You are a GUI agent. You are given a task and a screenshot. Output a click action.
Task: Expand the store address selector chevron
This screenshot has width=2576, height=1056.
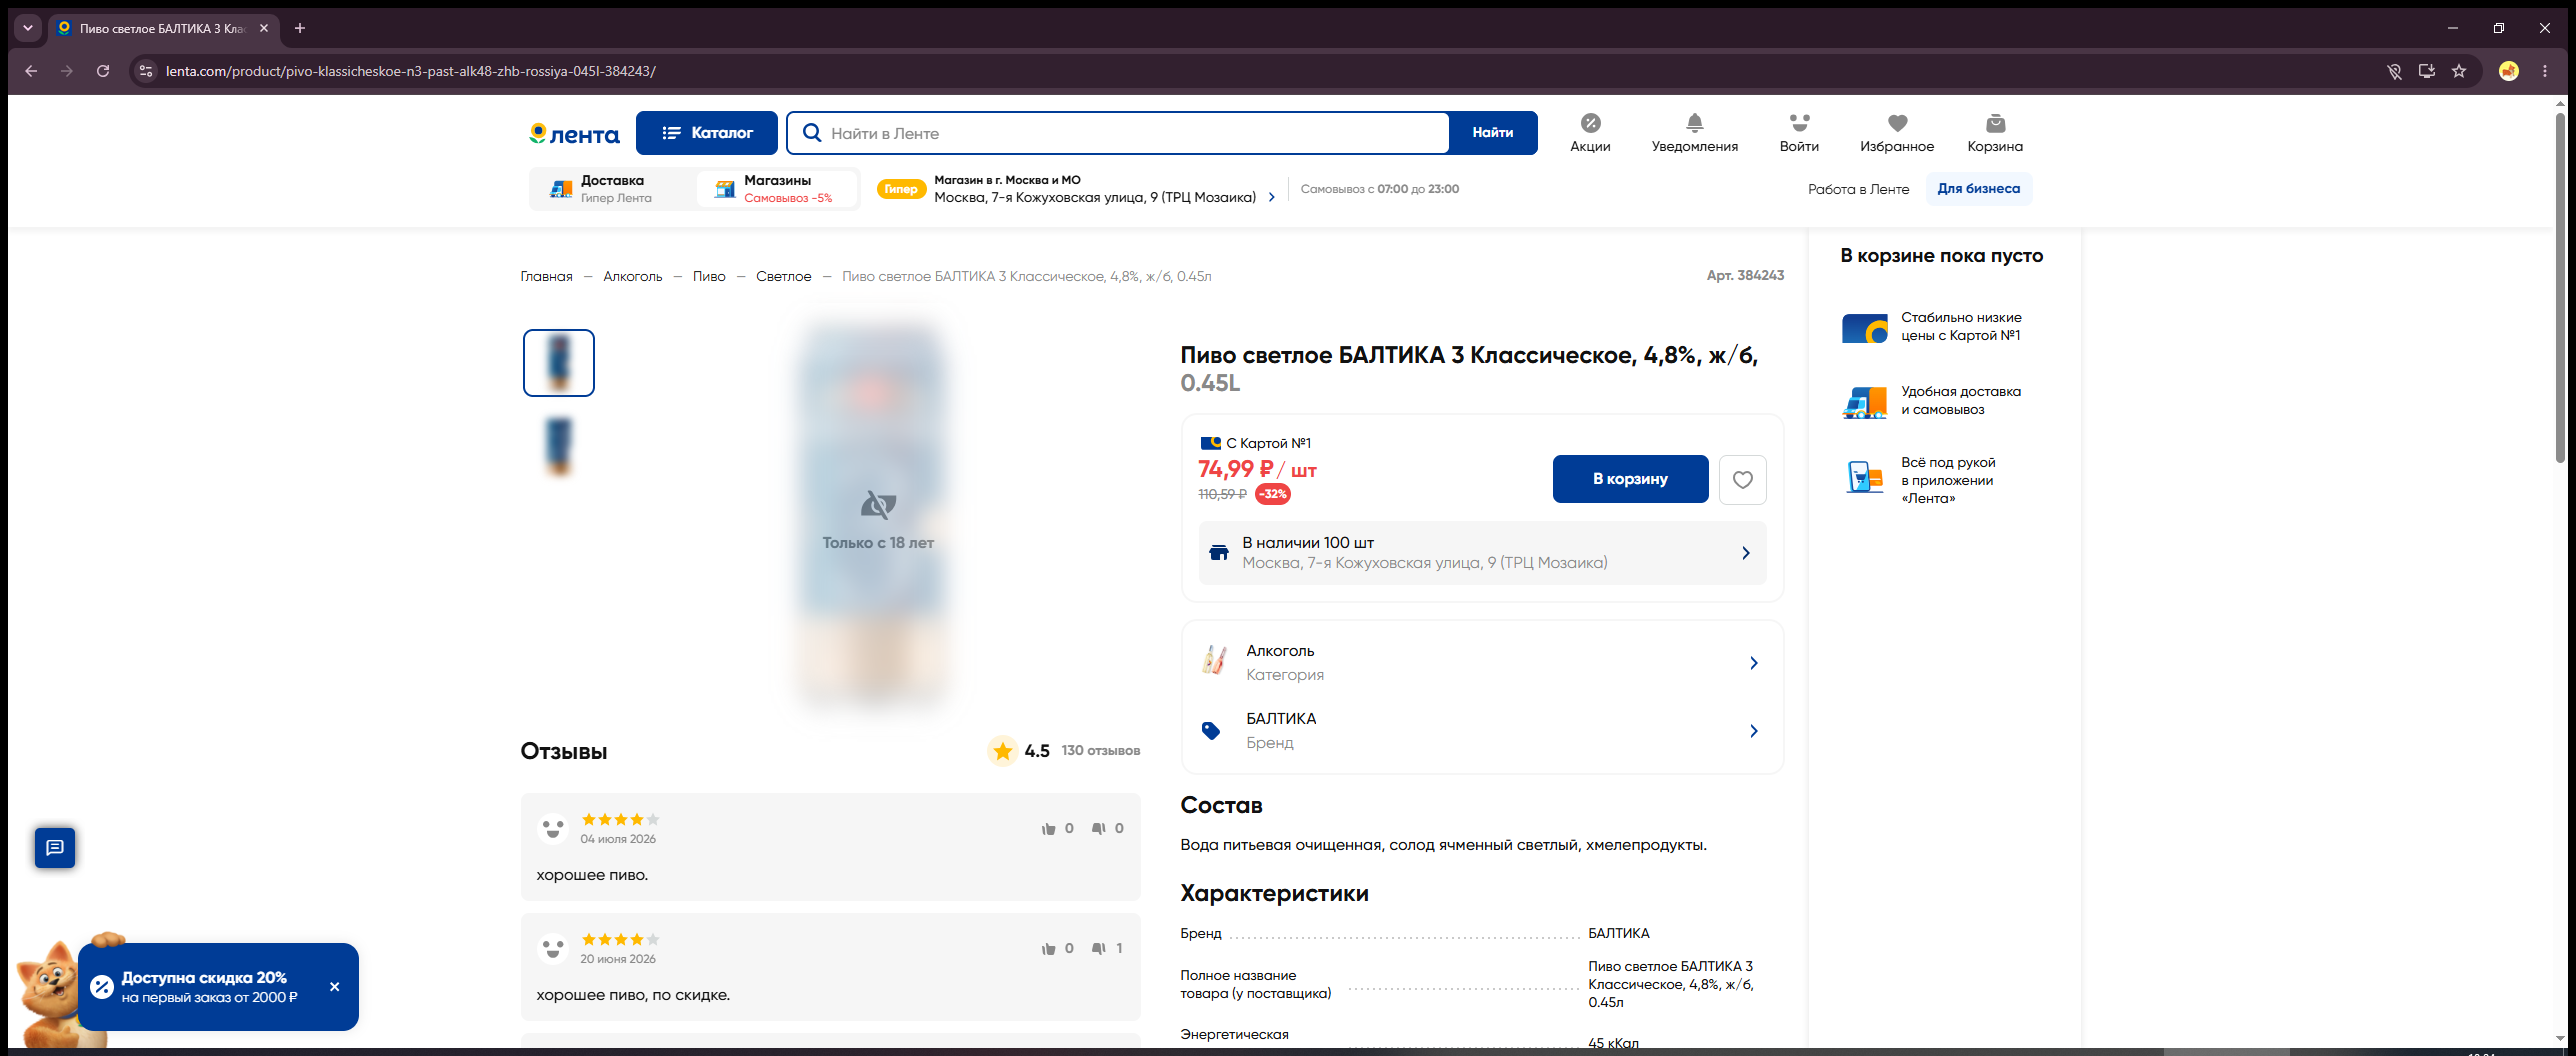pos(1272,198)
